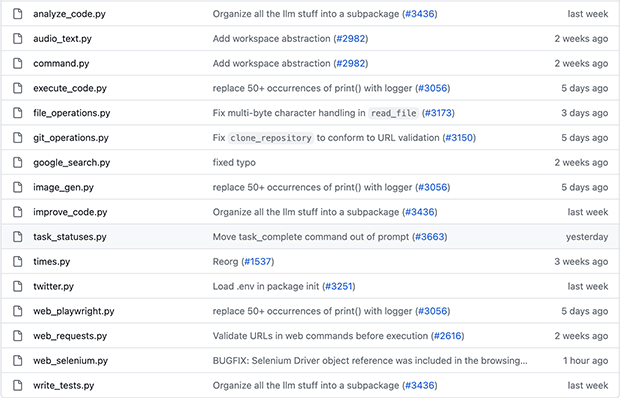
Task: Click 'Move task_complete command out of prompt'
Action: coord(311,237)
